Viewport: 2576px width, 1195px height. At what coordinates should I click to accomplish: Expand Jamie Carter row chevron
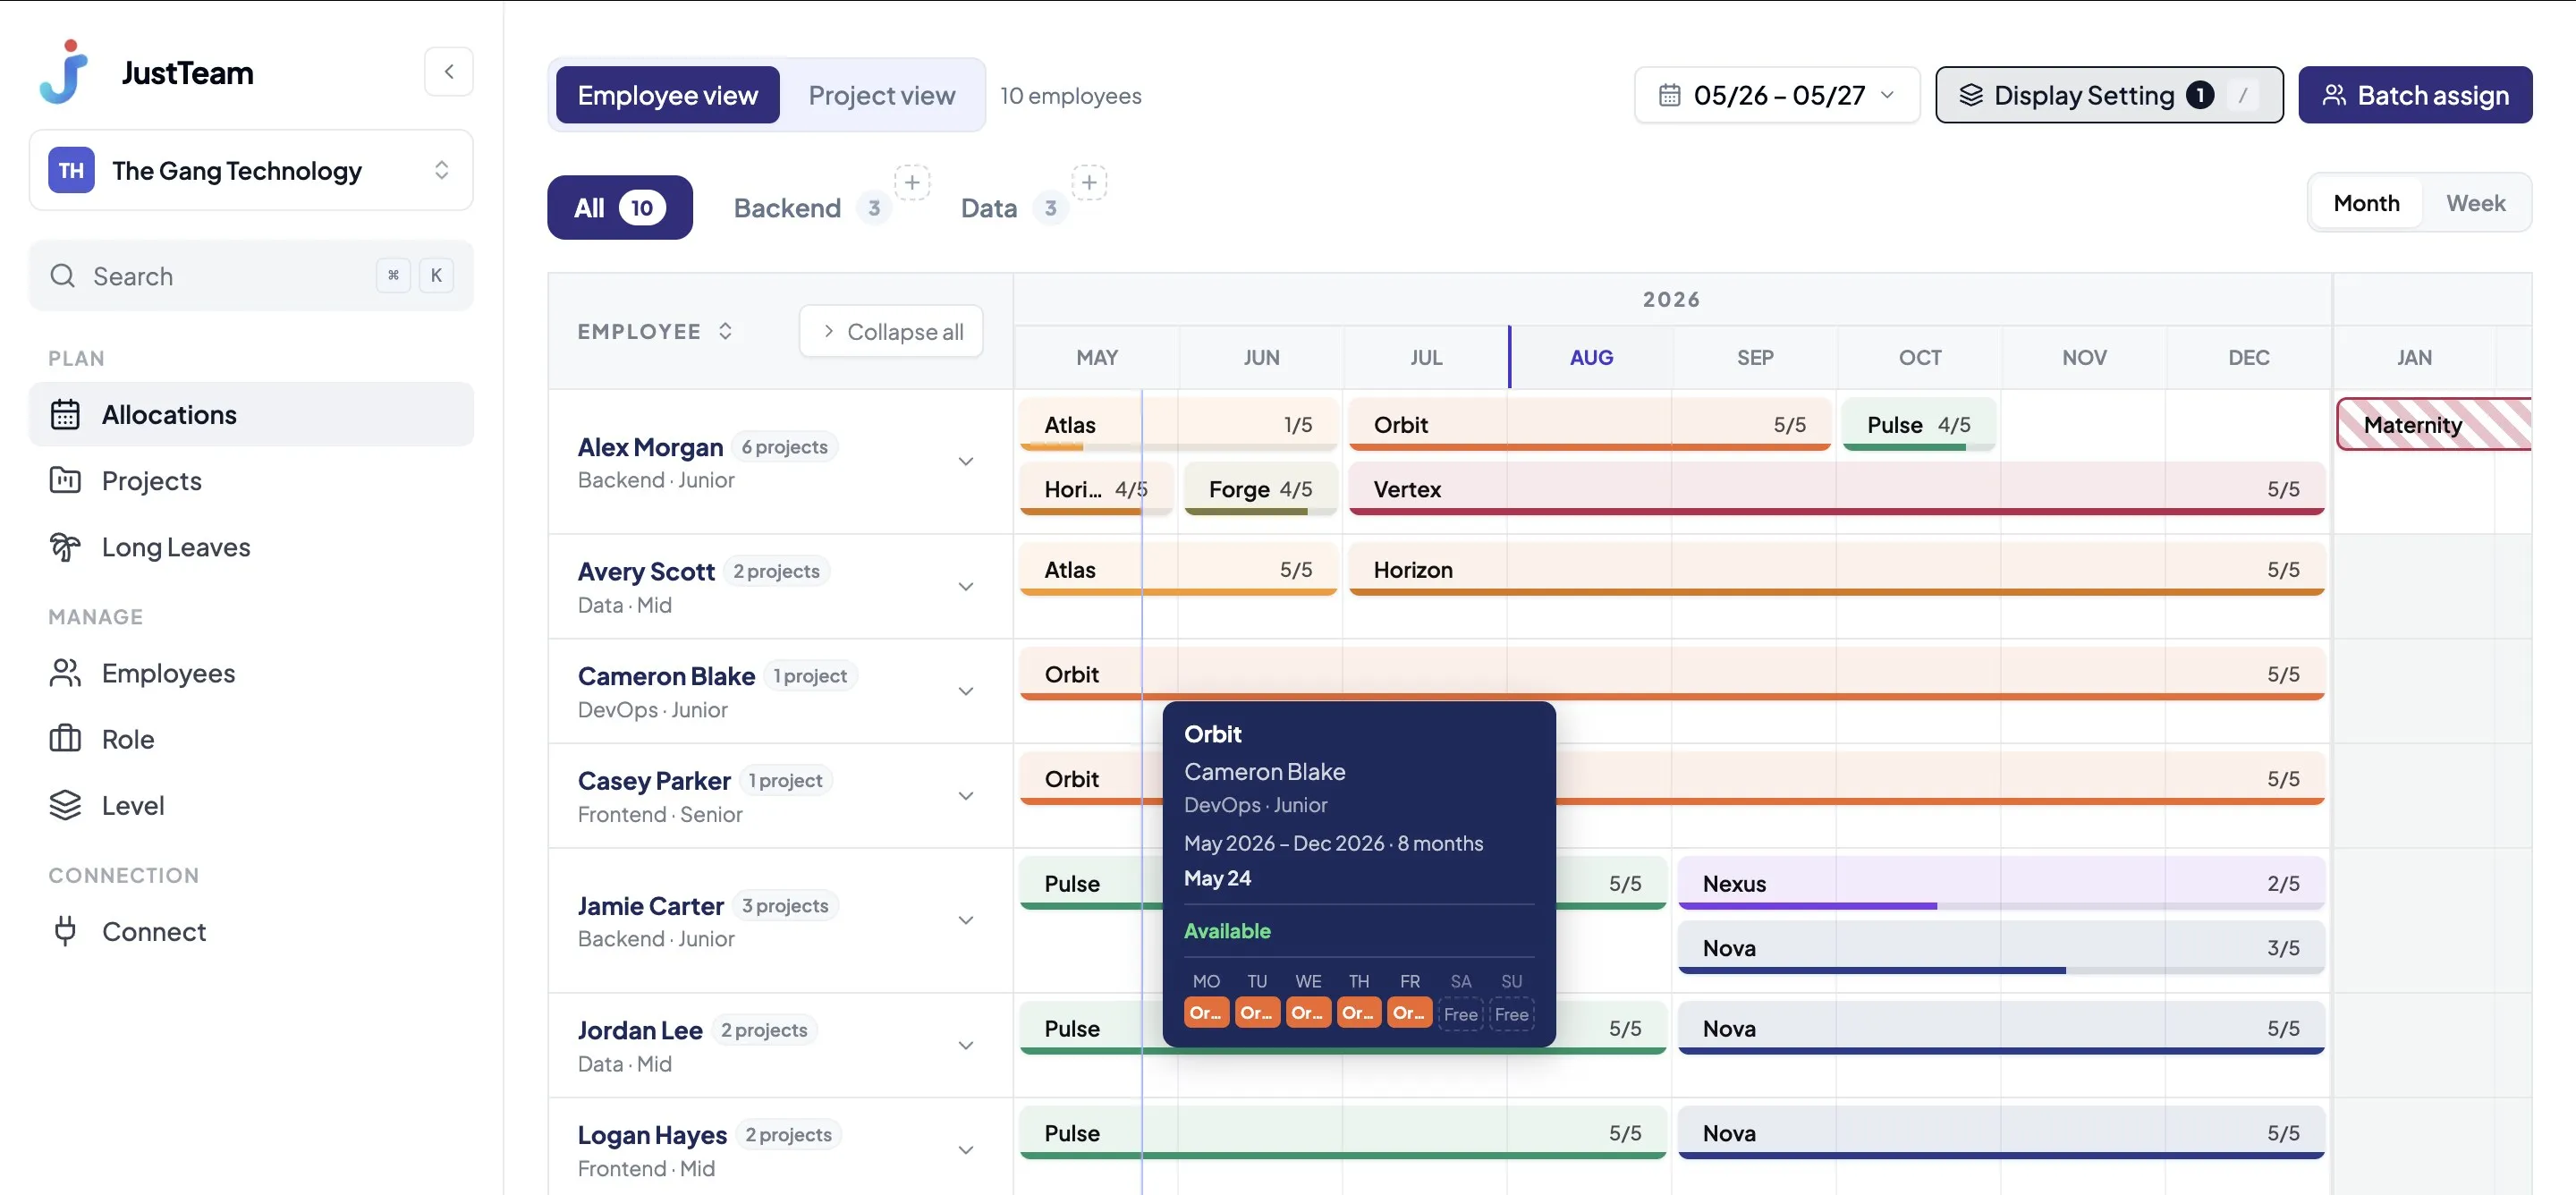pyautogui.click(x=966, y=920)
